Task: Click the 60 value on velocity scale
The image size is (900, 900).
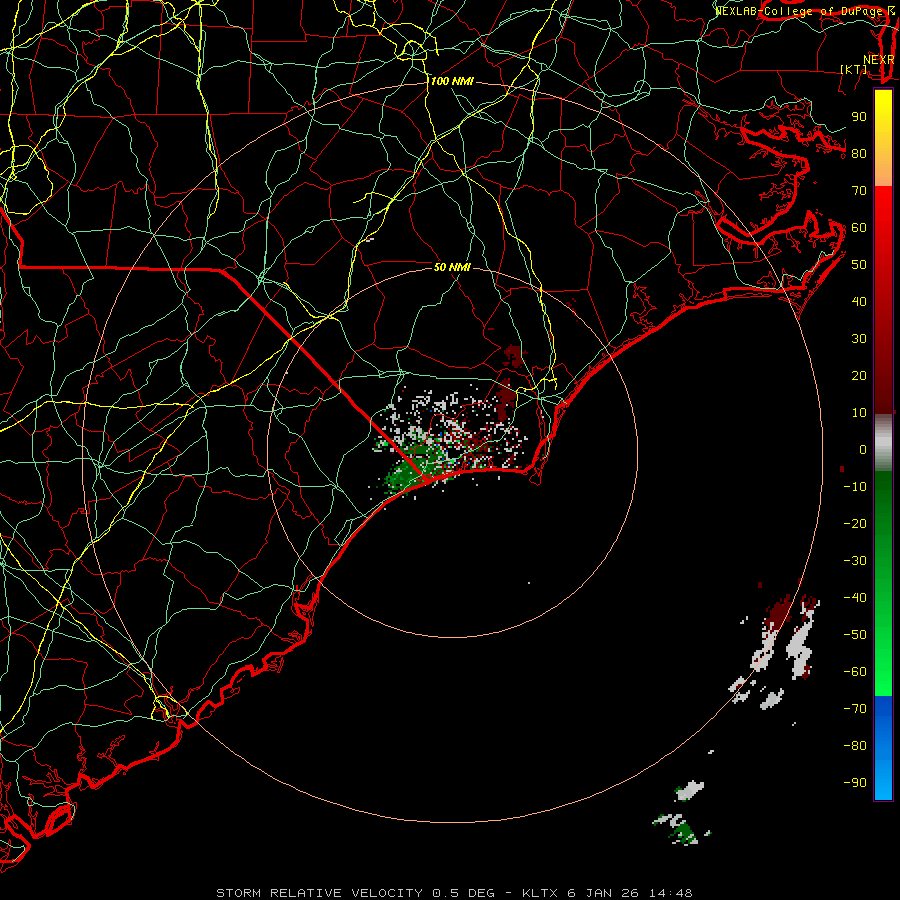Action: coord(859,228)
